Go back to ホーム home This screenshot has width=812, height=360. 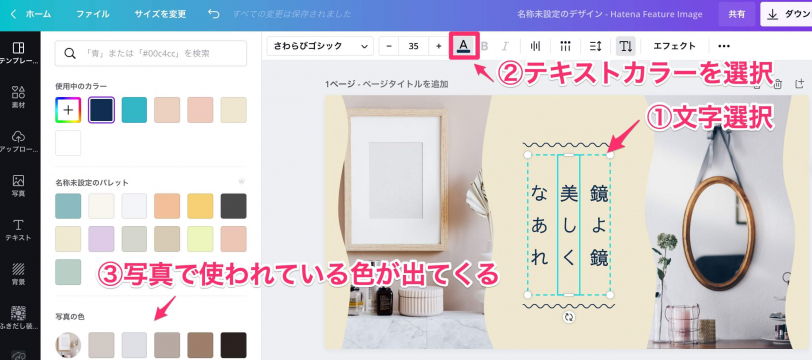[x=31, y=14]
